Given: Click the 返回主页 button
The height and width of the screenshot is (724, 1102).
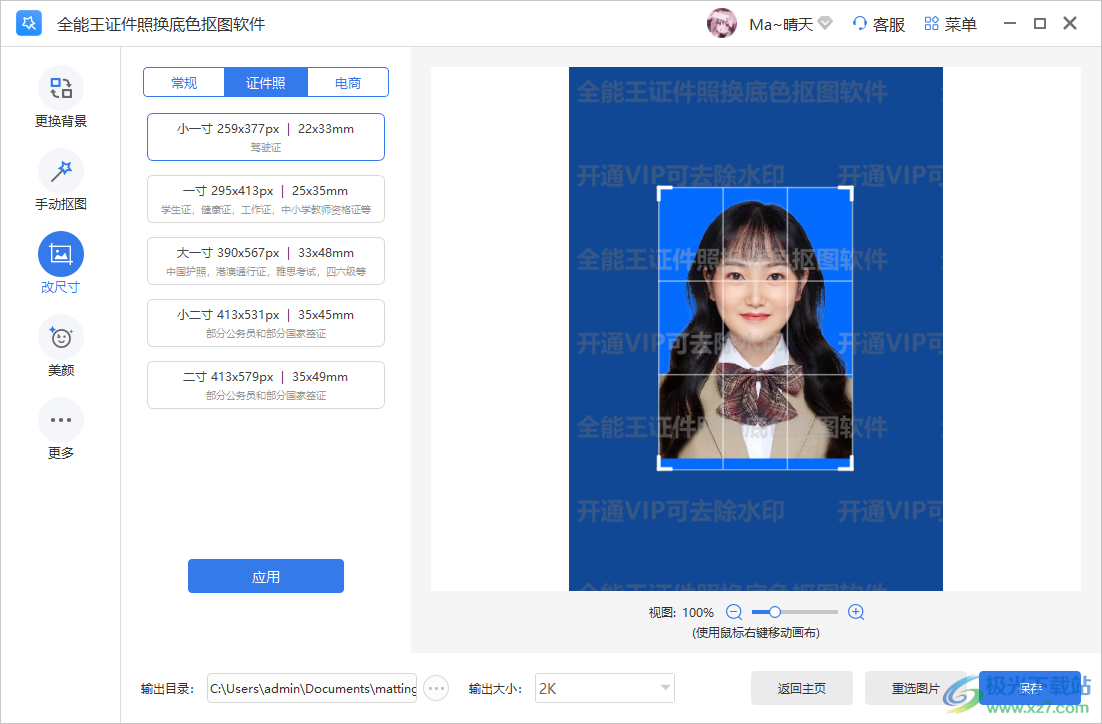Looking at the screenshot, I should point(802,688).
